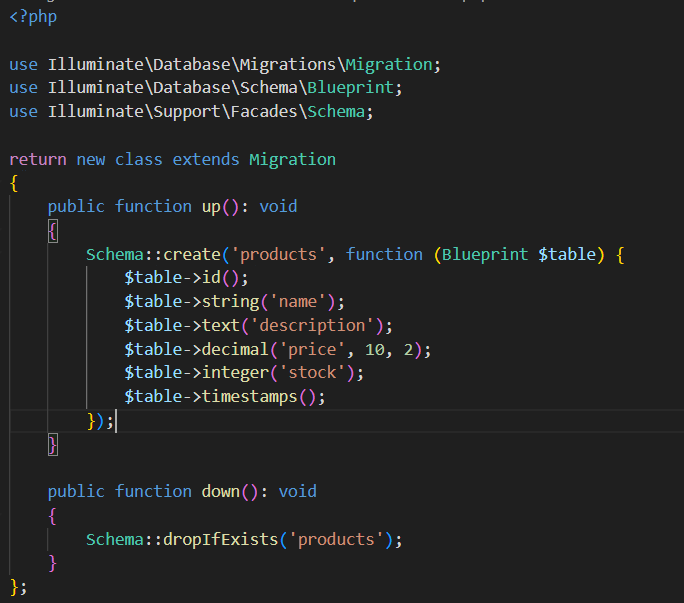
Task: Click Schema in the Facades use statement
Action: click(x=337, y=111)
